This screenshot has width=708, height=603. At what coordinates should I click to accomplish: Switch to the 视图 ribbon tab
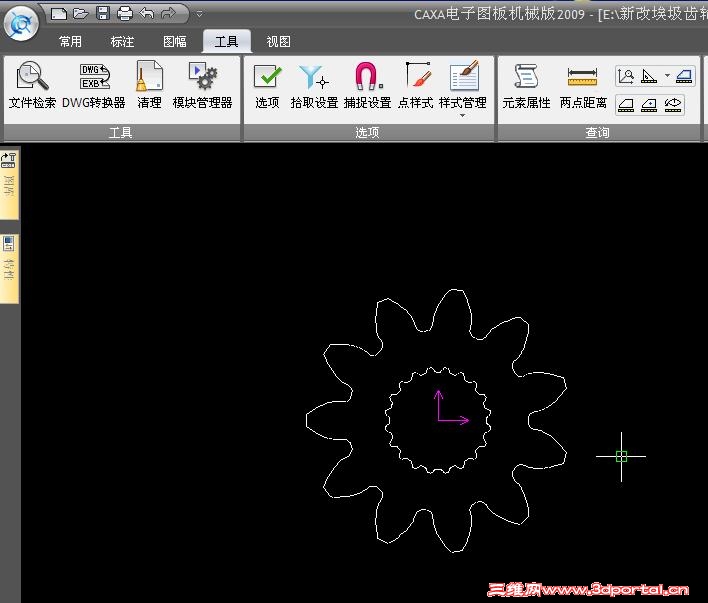278,42
